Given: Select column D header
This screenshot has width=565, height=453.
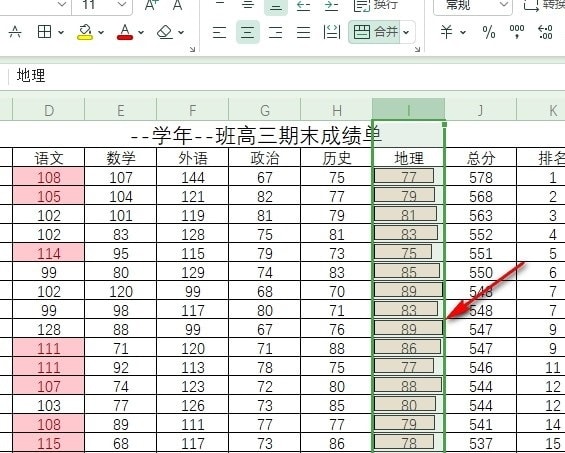Looking at the screenshot, I should 49,110.
